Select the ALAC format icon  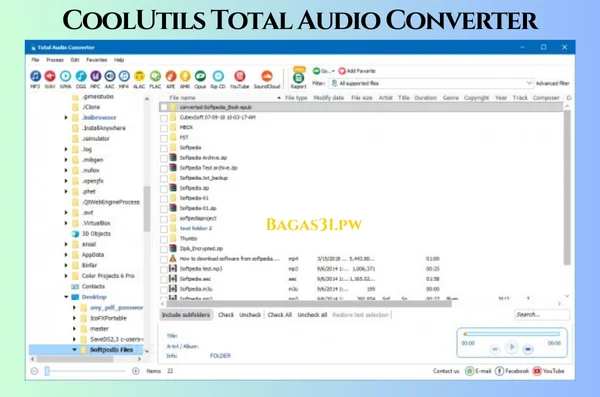tap(139, 76)
